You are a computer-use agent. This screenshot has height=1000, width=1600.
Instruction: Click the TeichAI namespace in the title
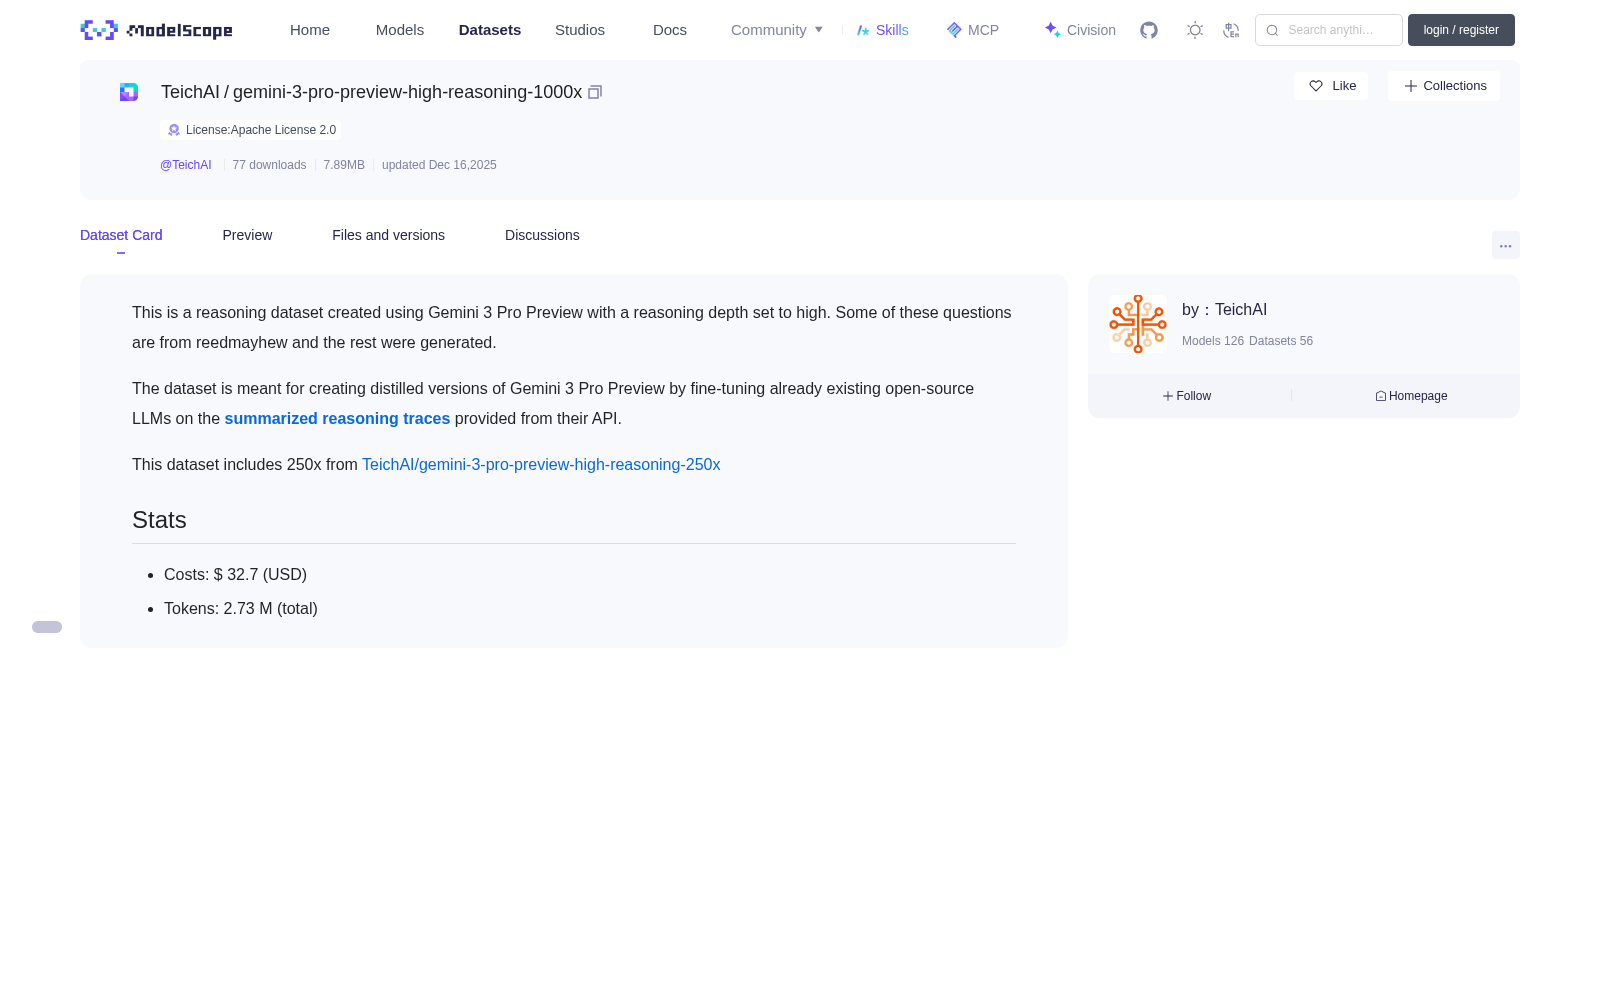pyautogui.click(x=190, y=92)
